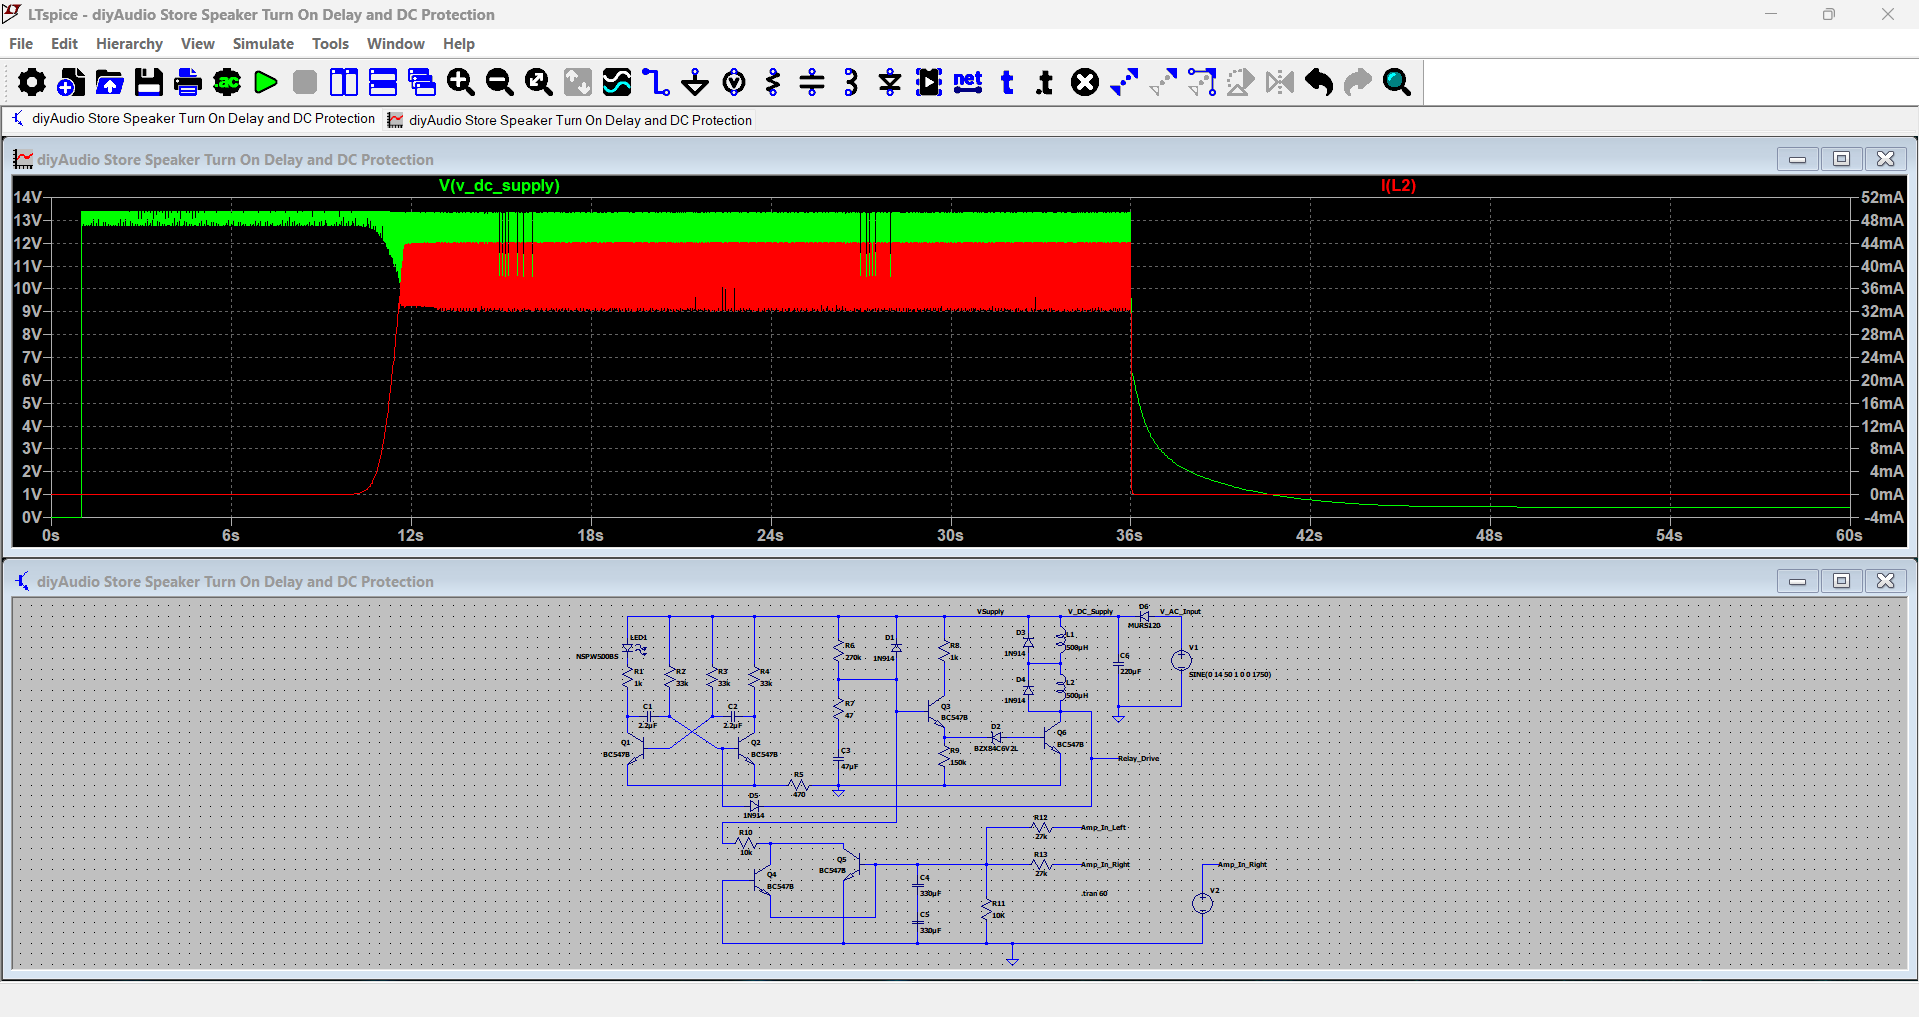Open the Search magnifier tool
Viewport: 1919px width, 1017px height.
pyautogui.click(x=1397, y=82)
